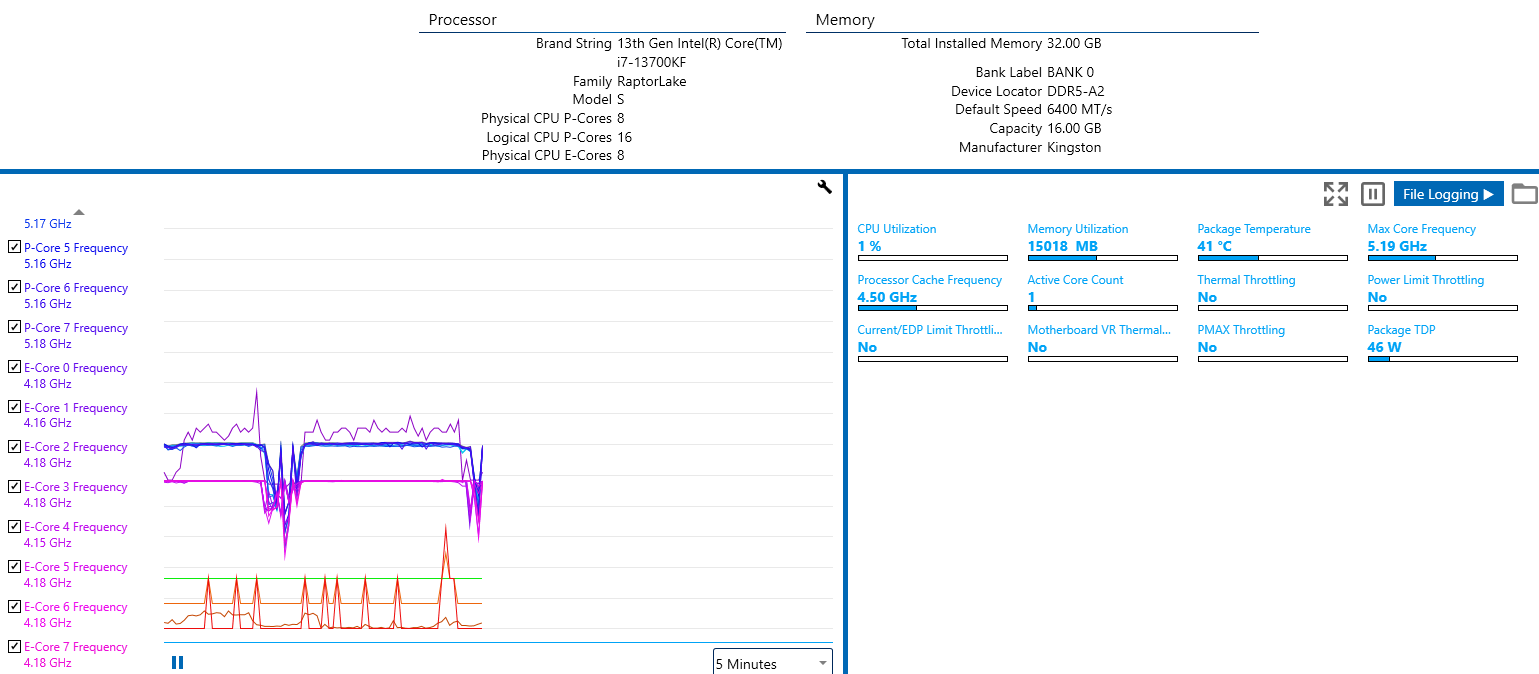The image size is (1539, 674).
Task: Toggle E-Core 0 Frequency checkbox
Action: click(x=14, y=367)
